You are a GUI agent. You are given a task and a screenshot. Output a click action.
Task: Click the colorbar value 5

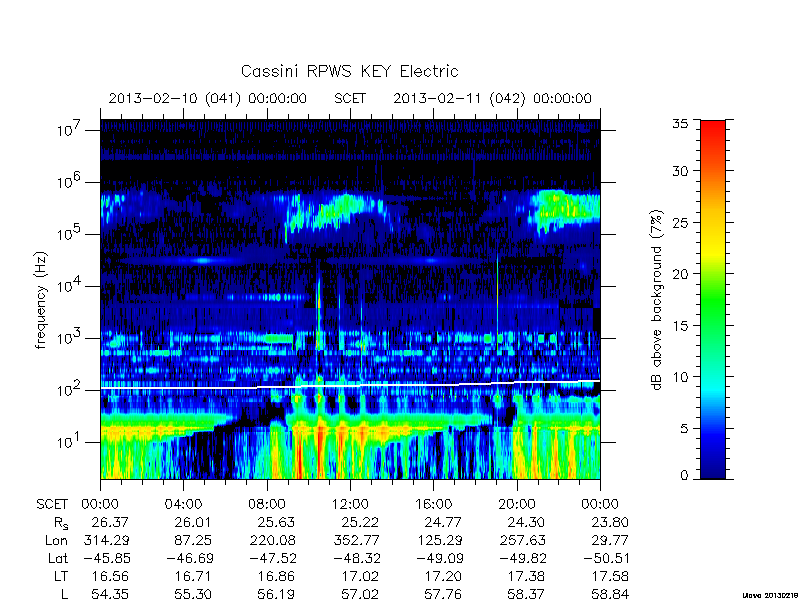click(684, 428)
